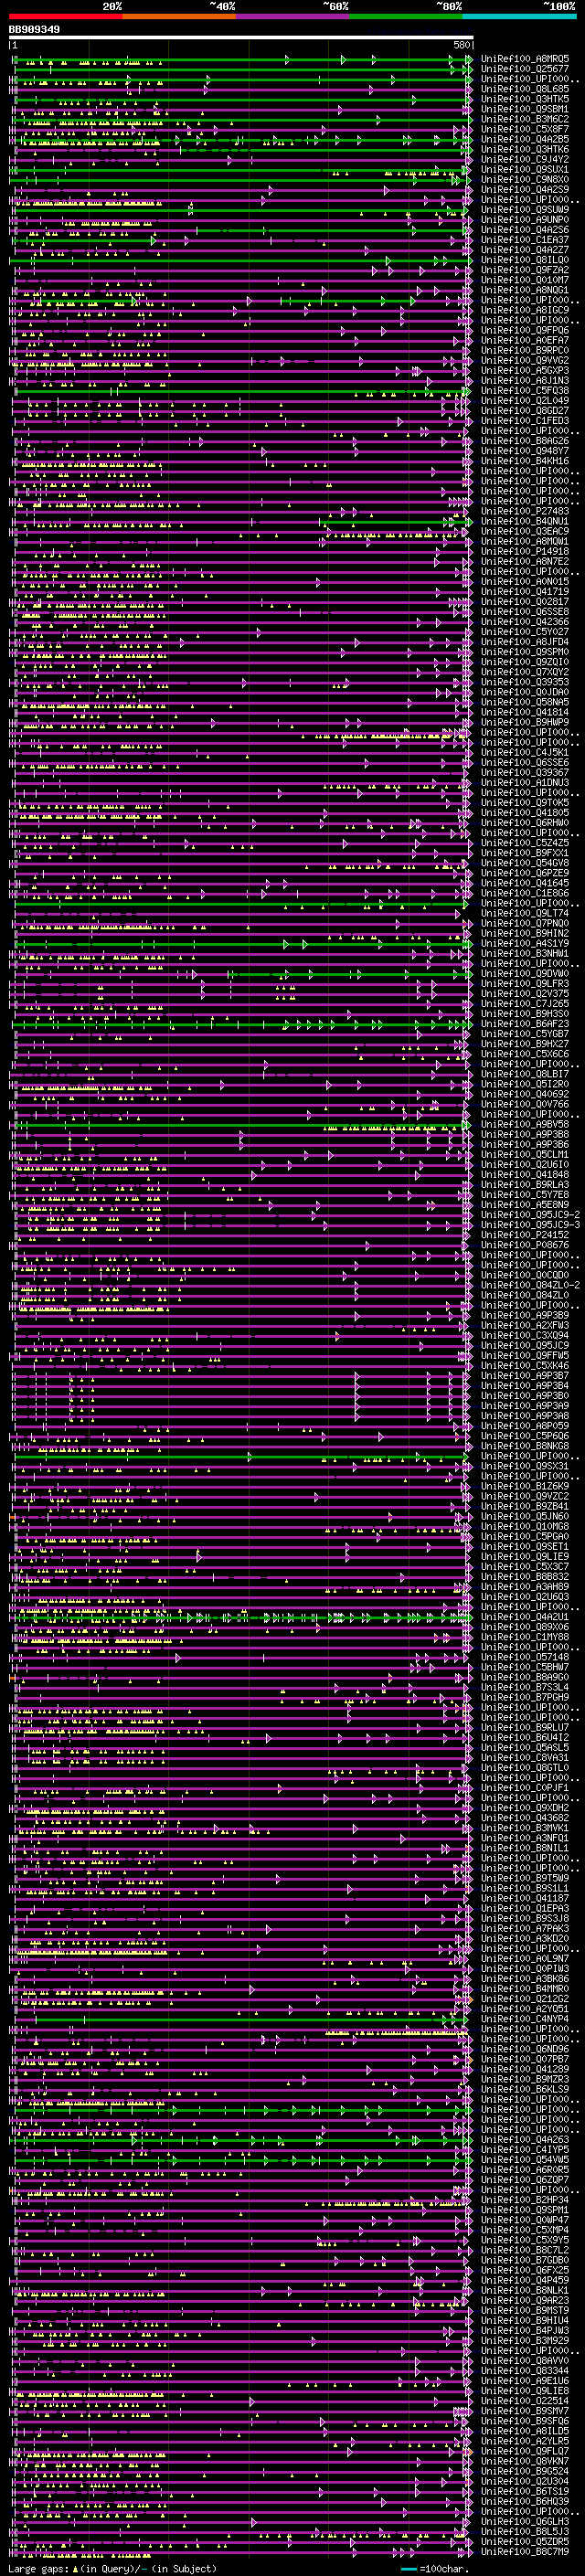
Task: Open hit UniRef100_C1EA37
Action: point(525,240)
